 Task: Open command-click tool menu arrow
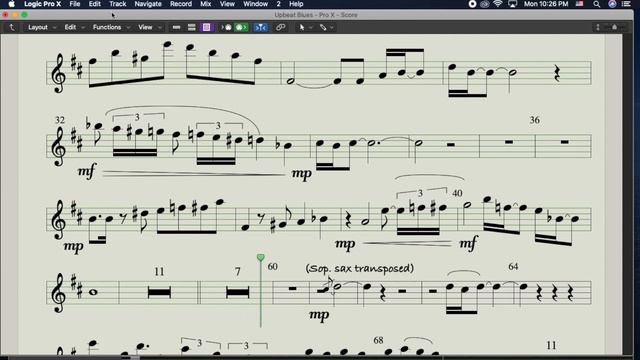[332, 27]
